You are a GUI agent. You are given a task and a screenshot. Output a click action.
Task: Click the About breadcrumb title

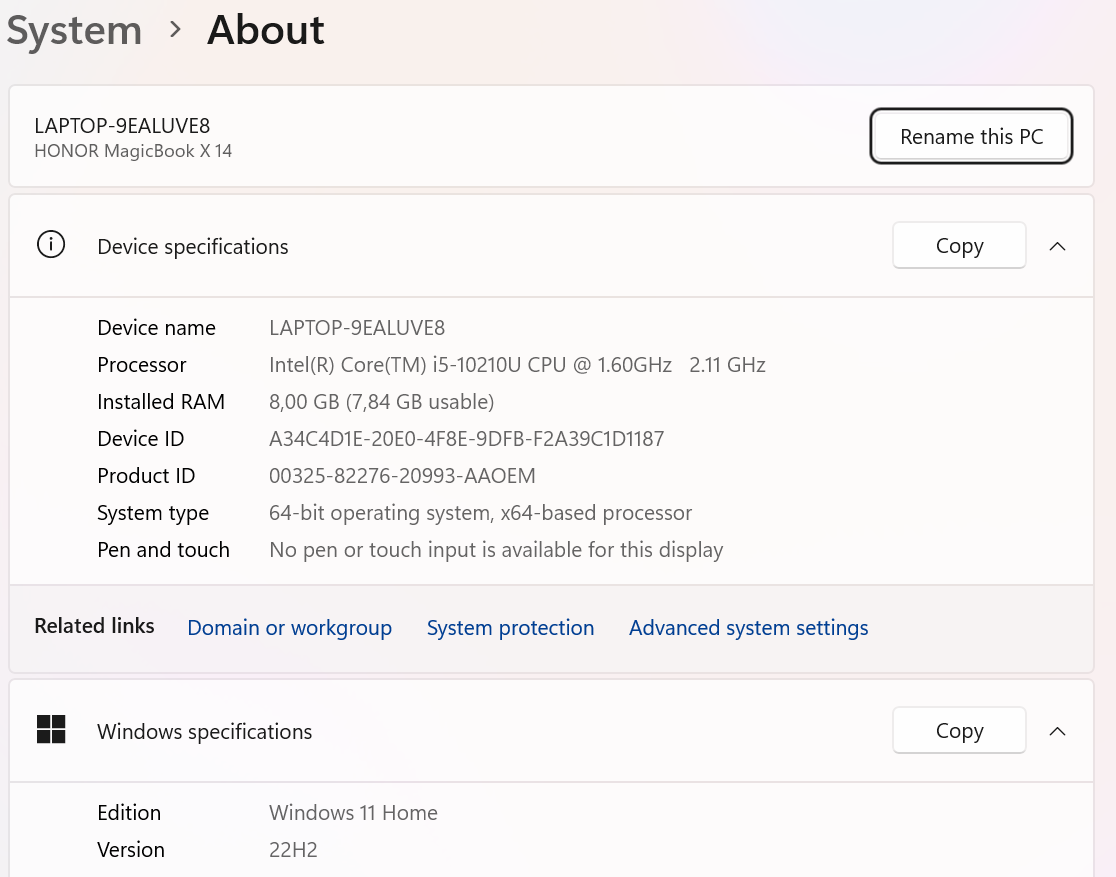pyautogui.click(x=265, y=30)
